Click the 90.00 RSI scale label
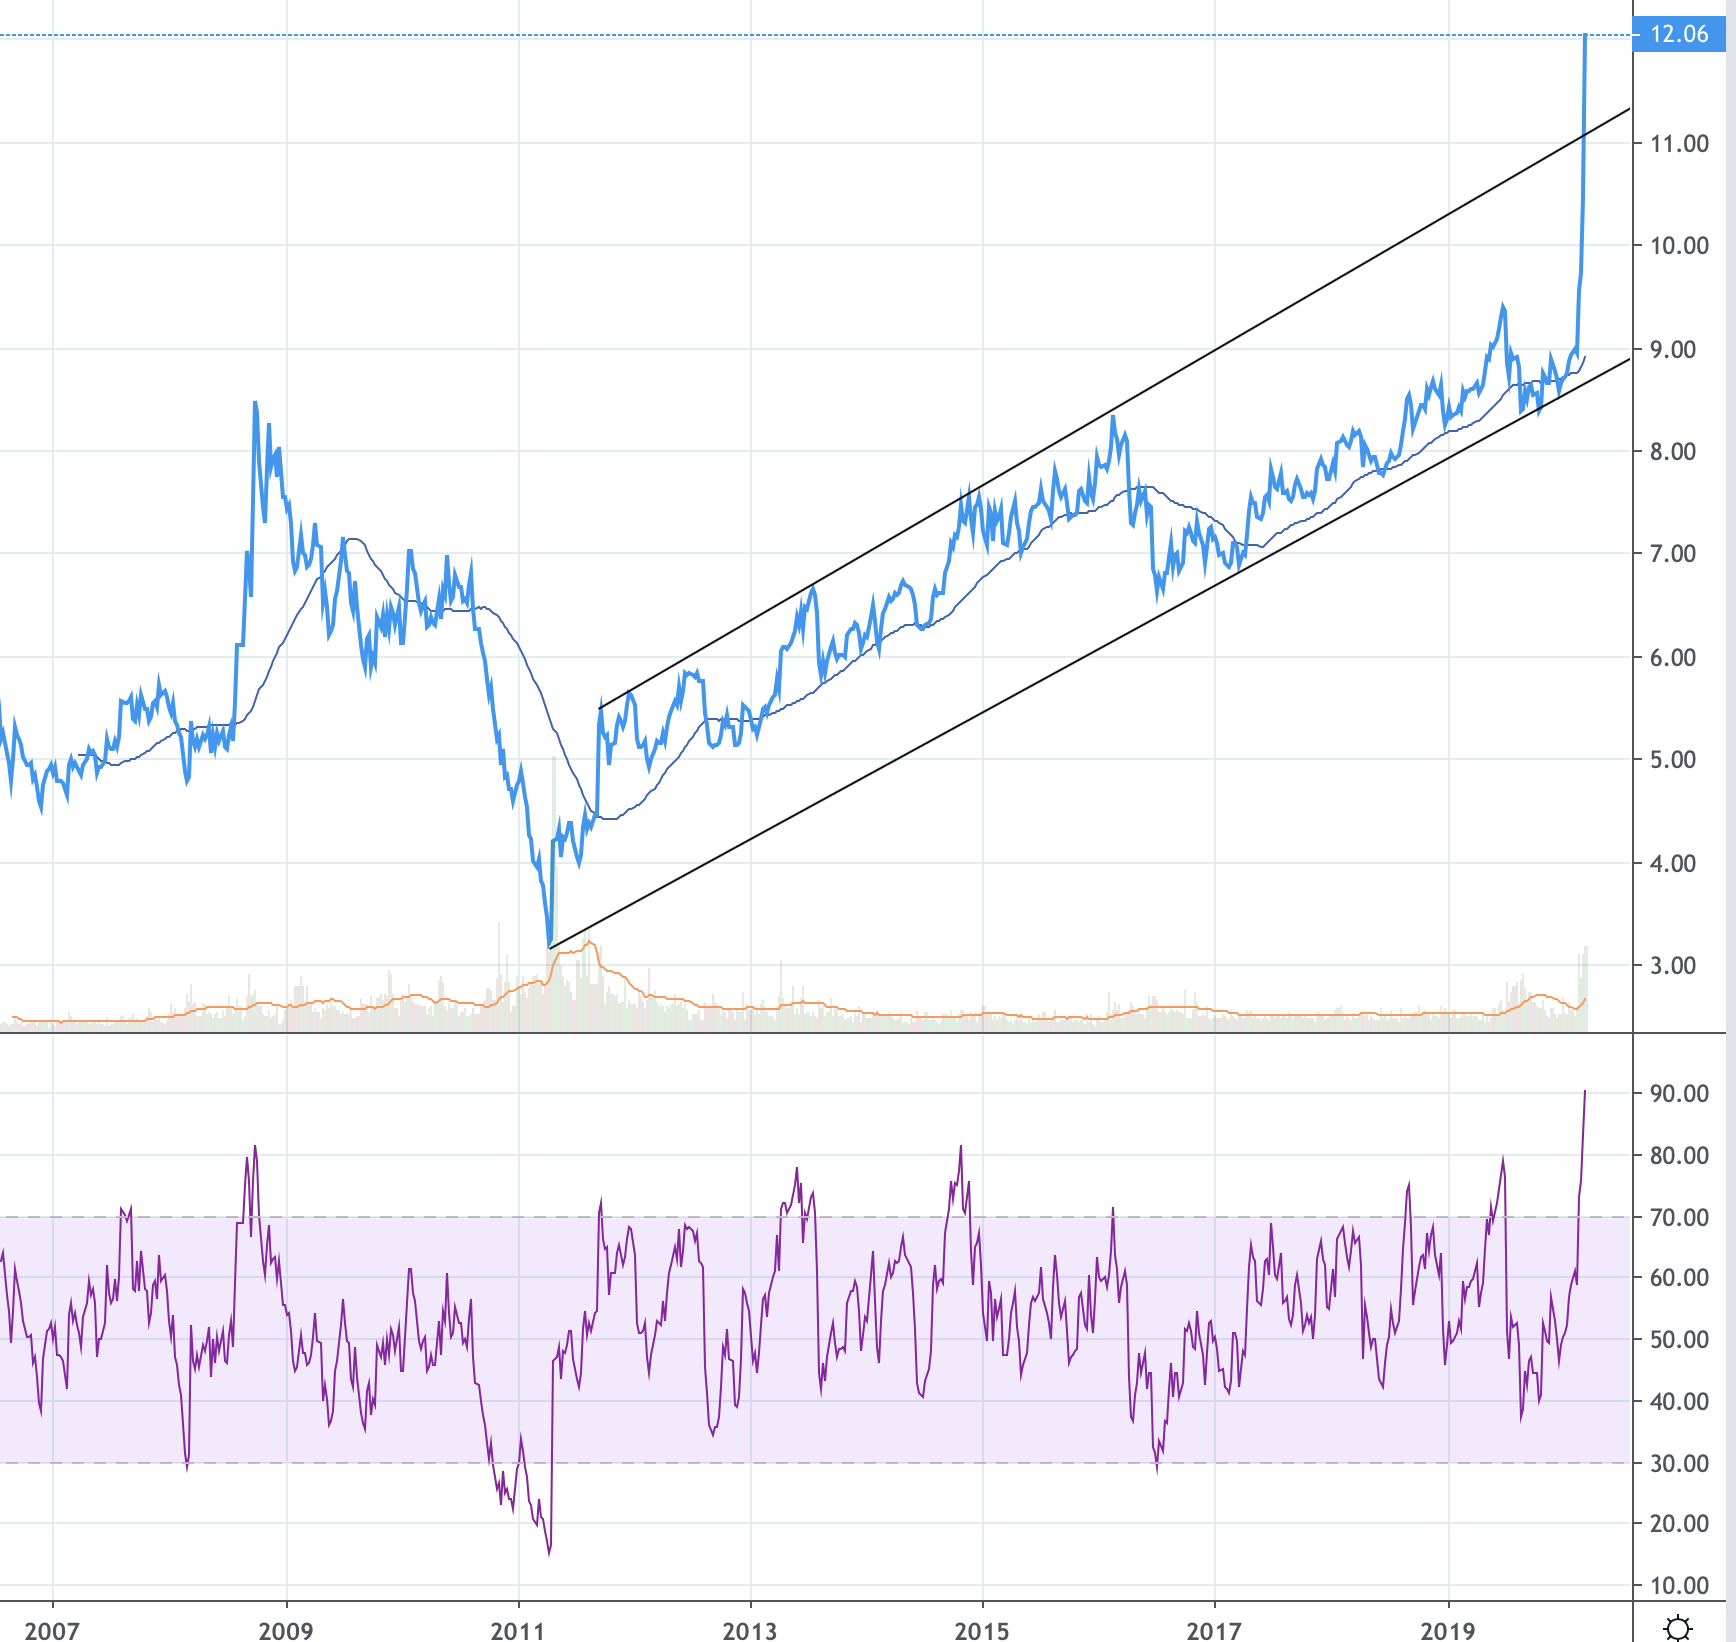 pyautogui.click(x=1679, y=1093)
